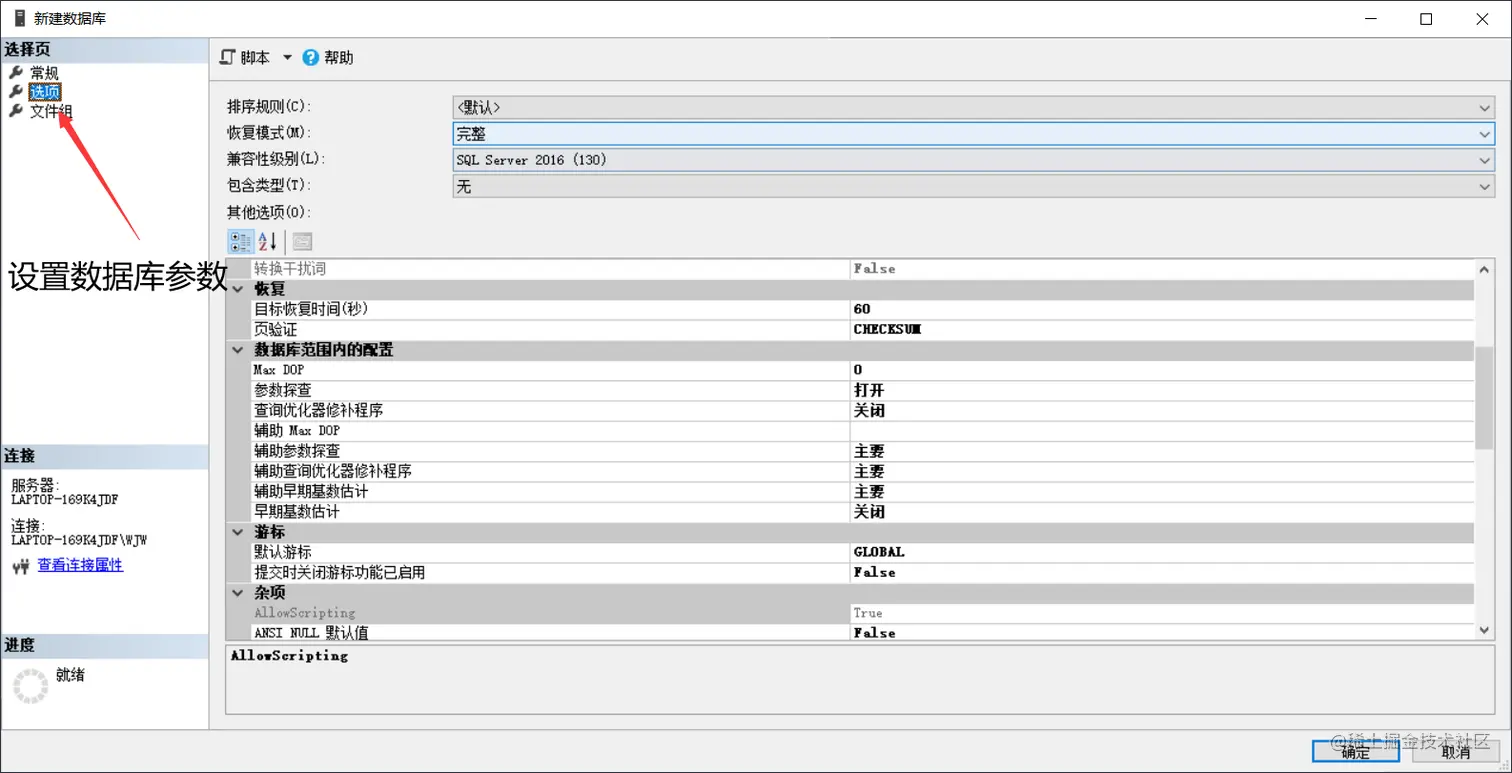Collapse the 恢复 category
Viewport: 1512px width, 773px height.
[238, 289]
